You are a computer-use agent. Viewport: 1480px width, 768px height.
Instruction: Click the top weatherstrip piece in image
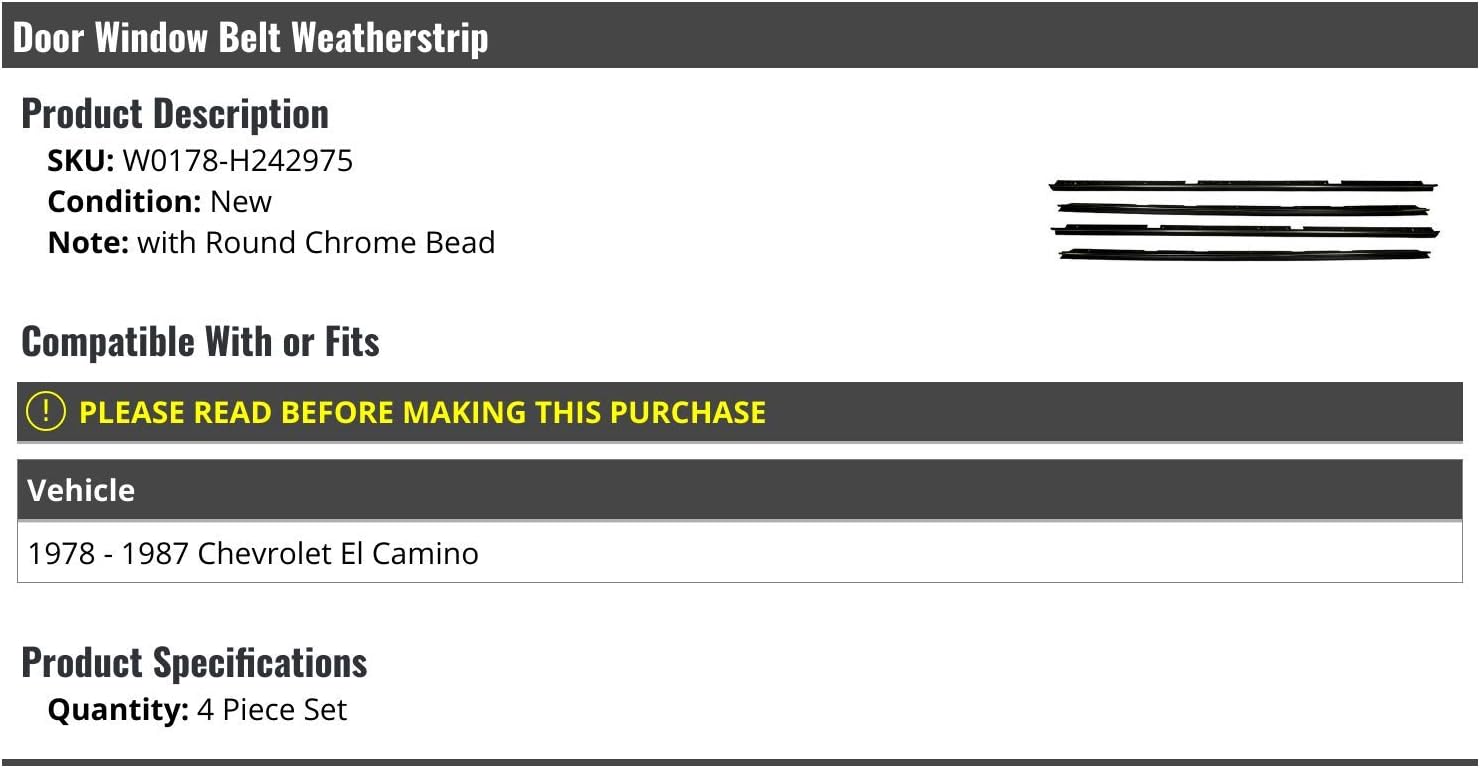[1243, 185]
